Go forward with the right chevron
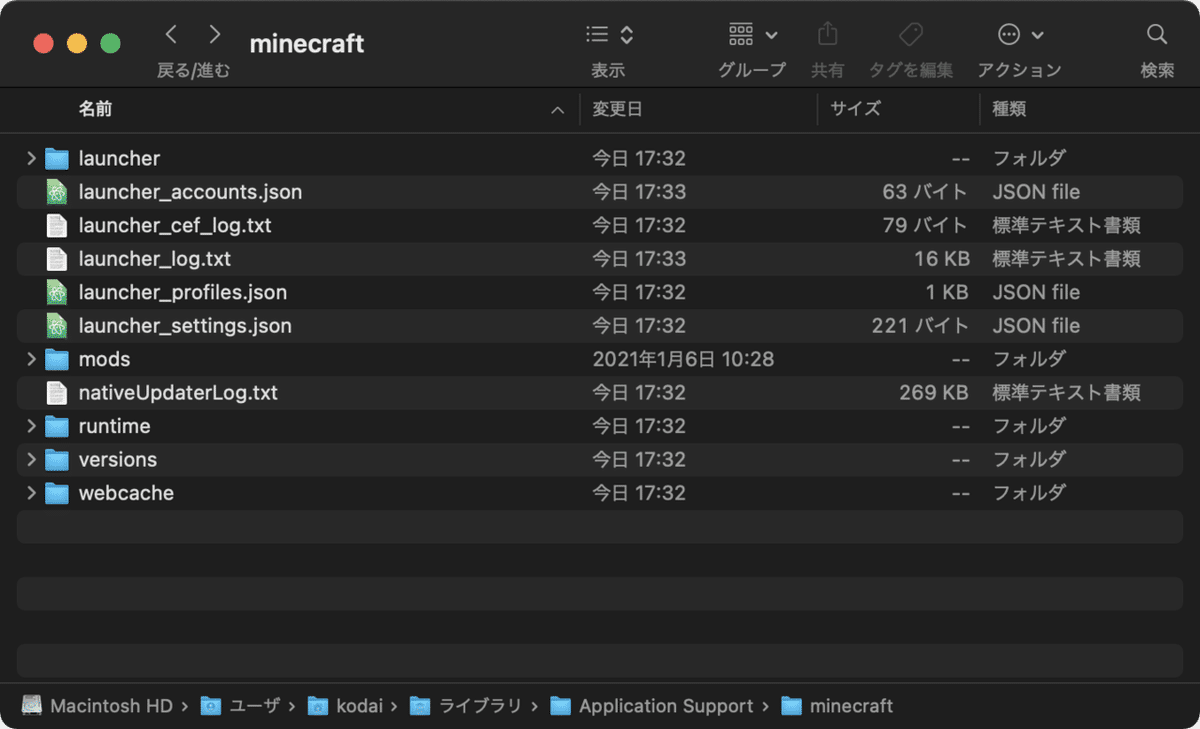The image size is (1200, 729). click(x=215, y=35)
